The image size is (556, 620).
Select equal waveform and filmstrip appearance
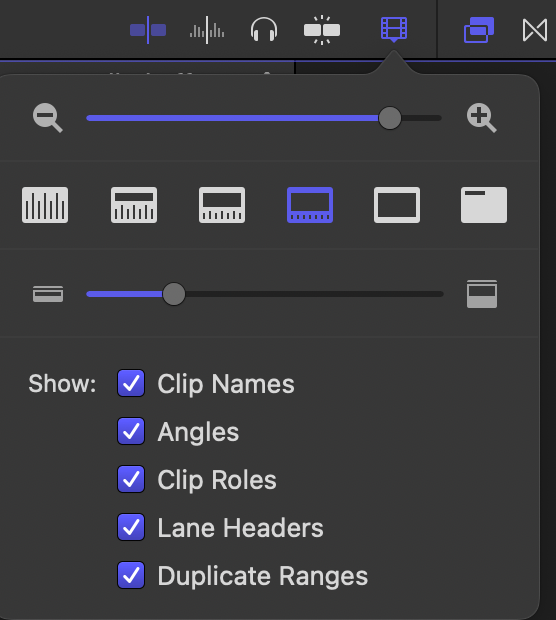click(222, 205)
